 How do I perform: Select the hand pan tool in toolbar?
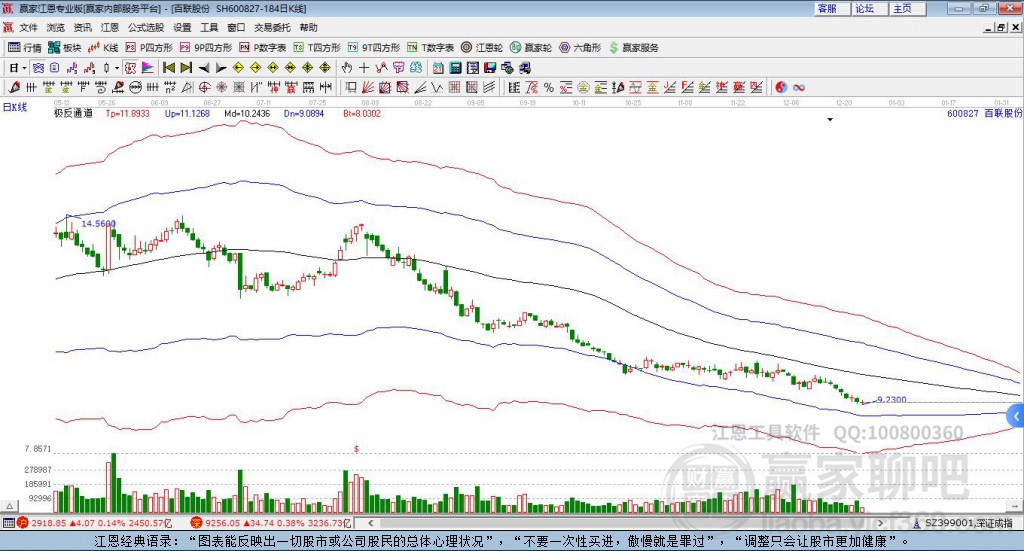tap(347, 67)
